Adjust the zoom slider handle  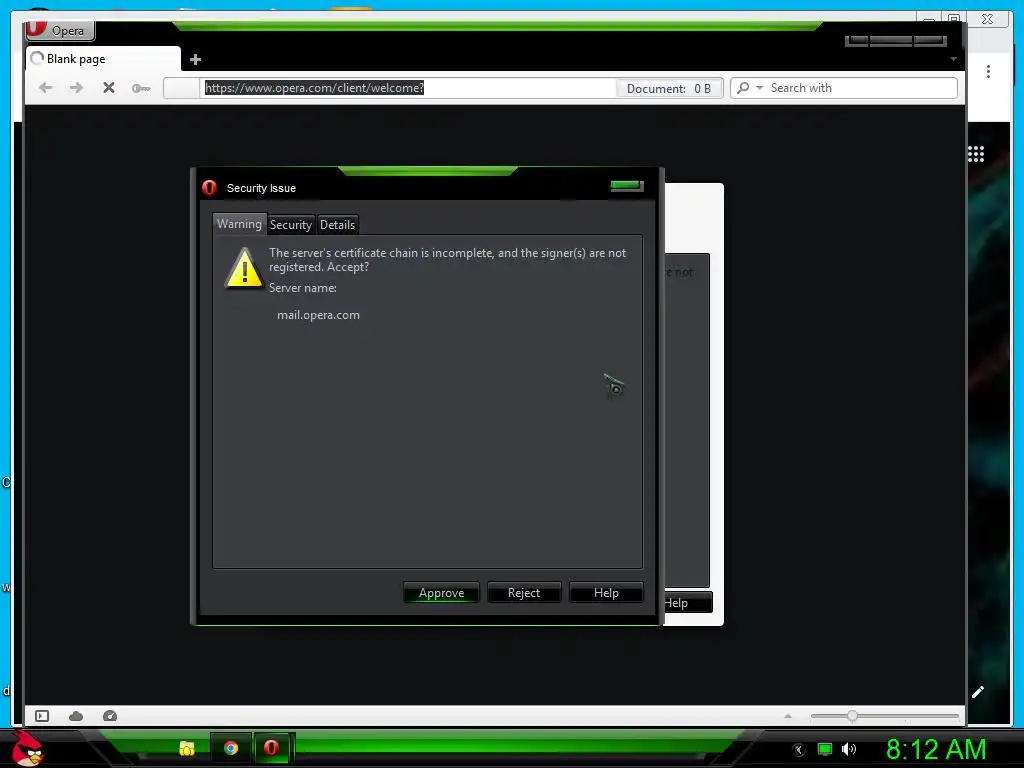coord(852,716)
